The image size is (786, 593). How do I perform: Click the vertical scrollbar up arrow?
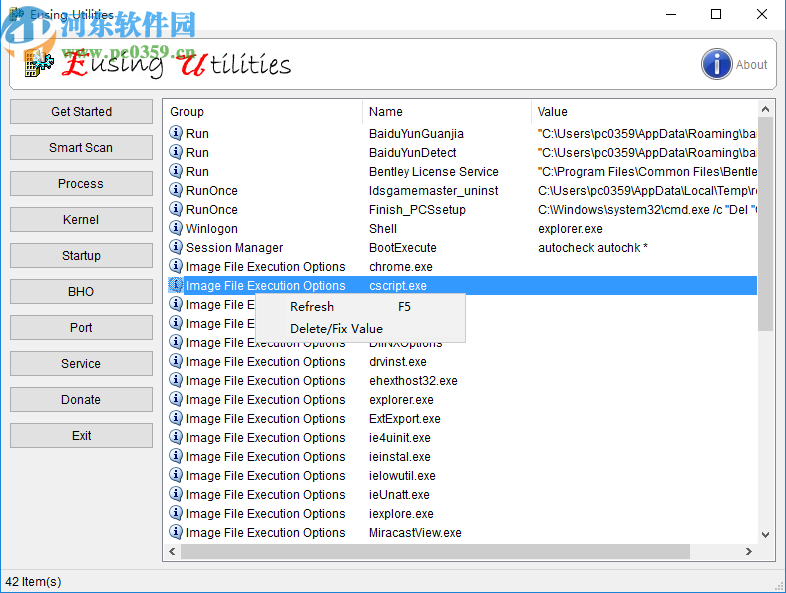pyautogui.click(x=765, y=109)
